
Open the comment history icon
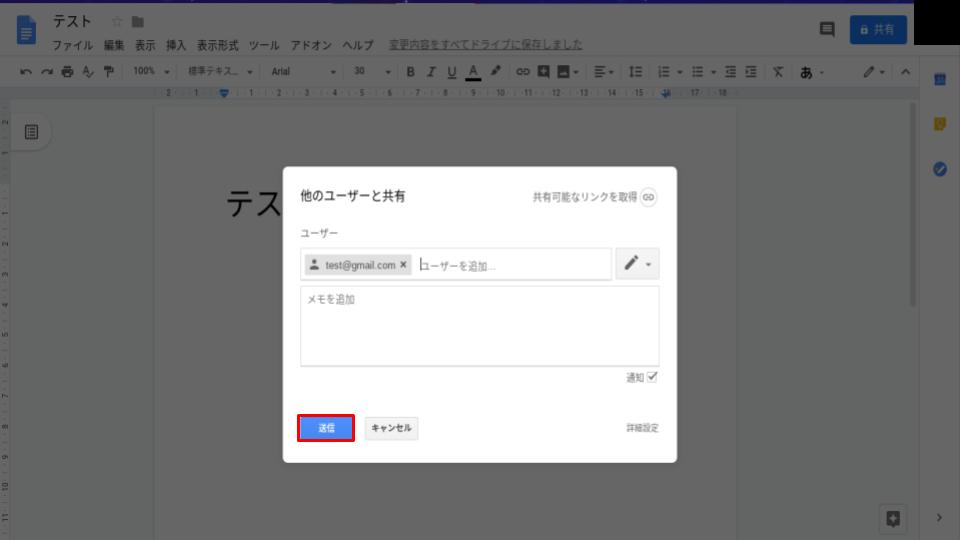click(827, 29)
